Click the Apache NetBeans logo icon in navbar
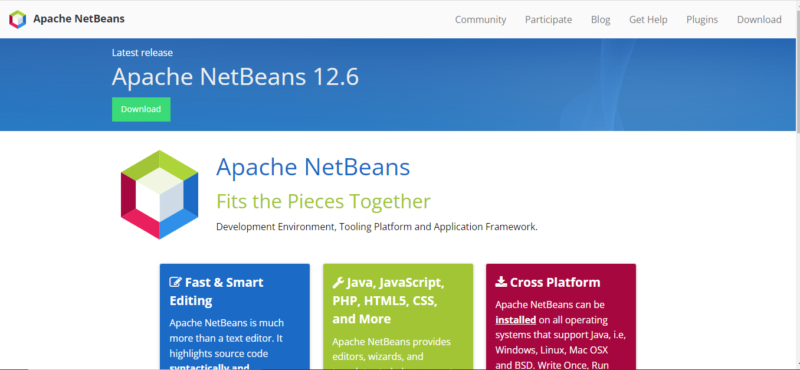Viewport: 800px width, 370px height. point(17,19)
